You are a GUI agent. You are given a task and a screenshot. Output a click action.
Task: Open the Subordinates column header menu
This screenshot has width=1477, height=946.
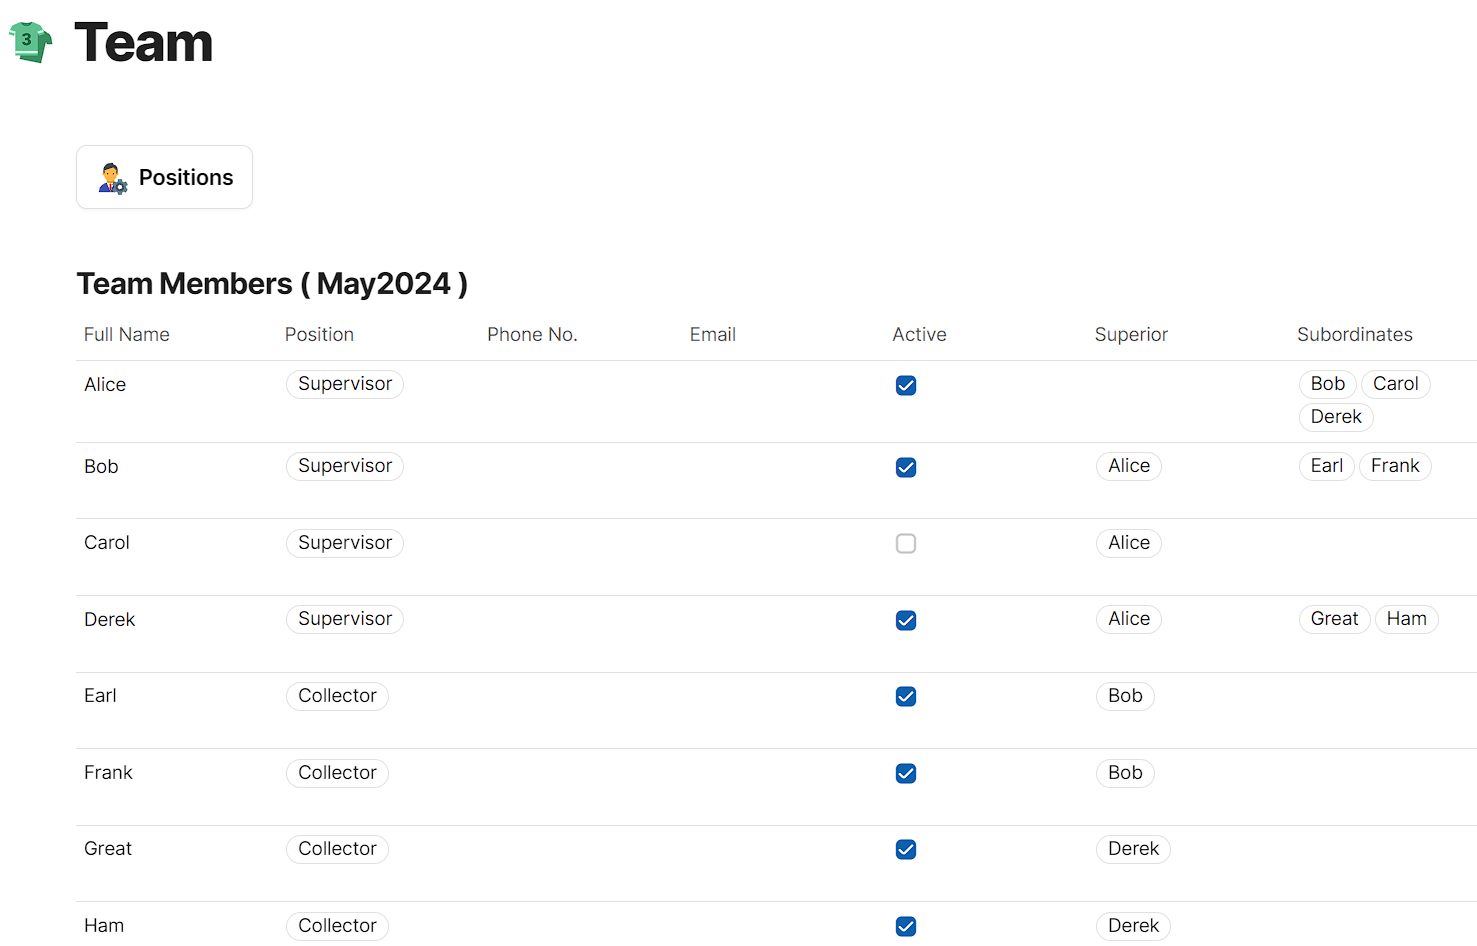point(1354,335)
